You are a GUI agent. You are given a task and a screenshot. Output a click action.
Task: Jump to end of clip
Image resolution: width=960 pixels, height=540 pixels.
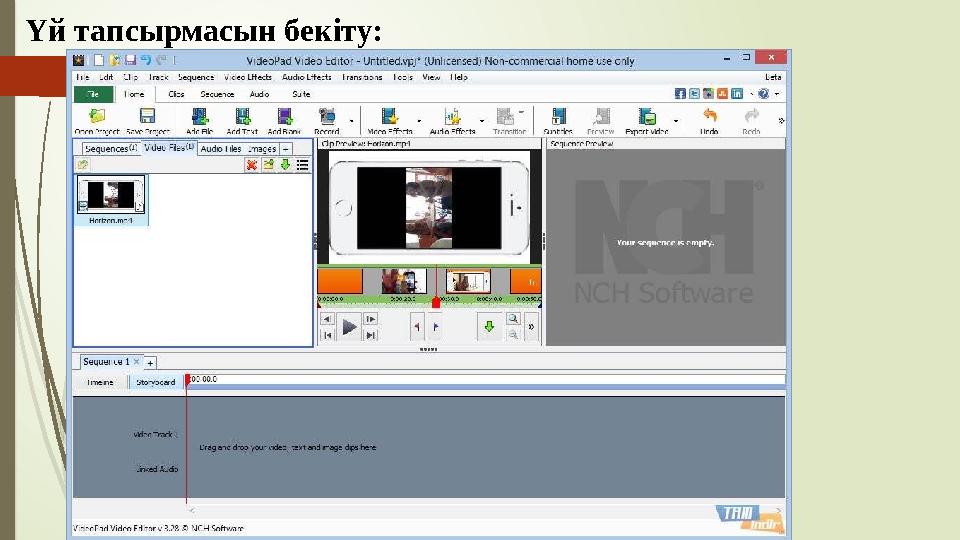370,335
